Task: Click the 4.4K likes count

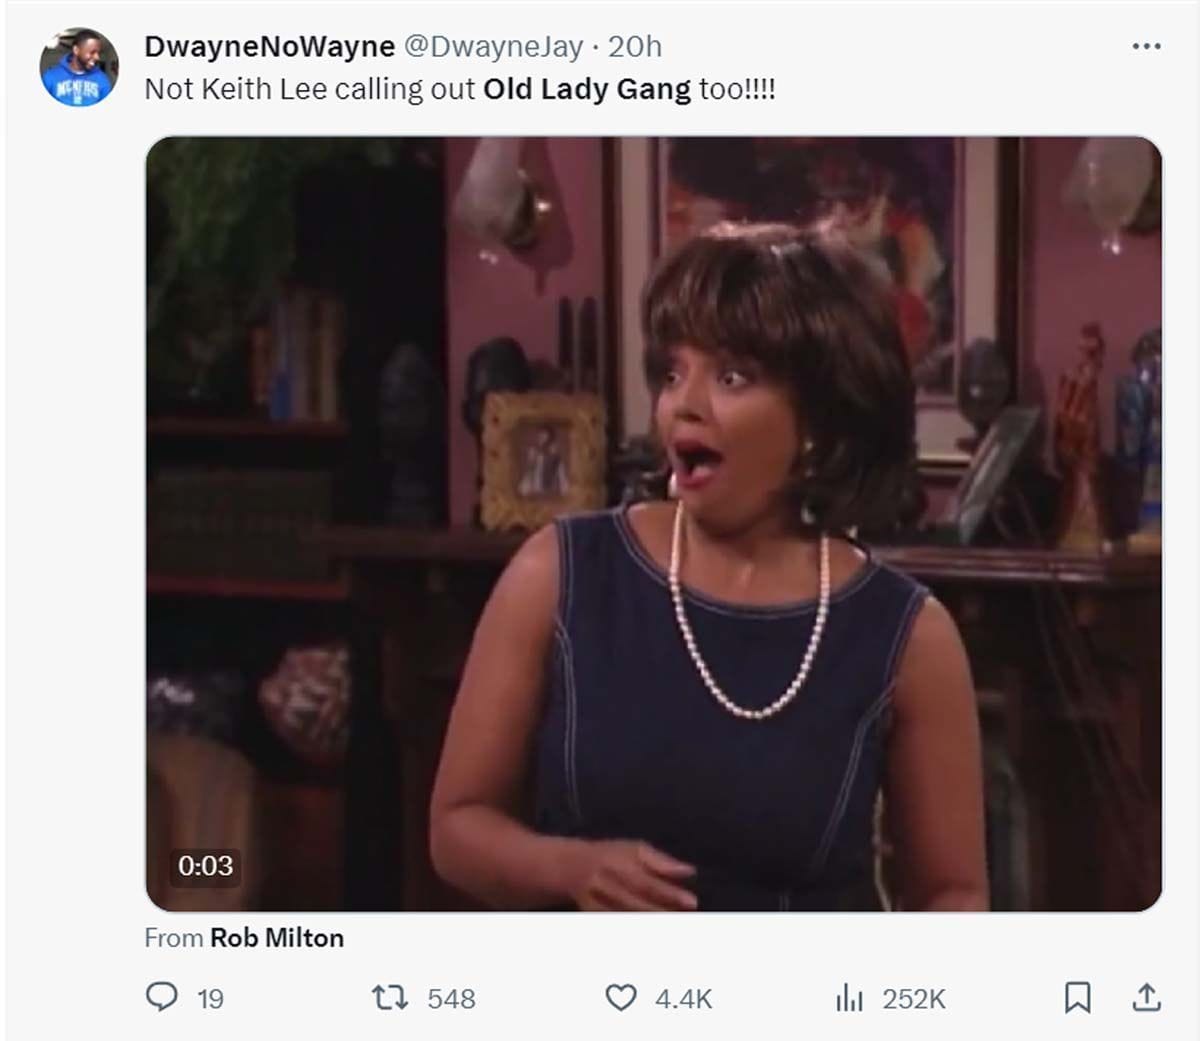Action: [684, 999]
